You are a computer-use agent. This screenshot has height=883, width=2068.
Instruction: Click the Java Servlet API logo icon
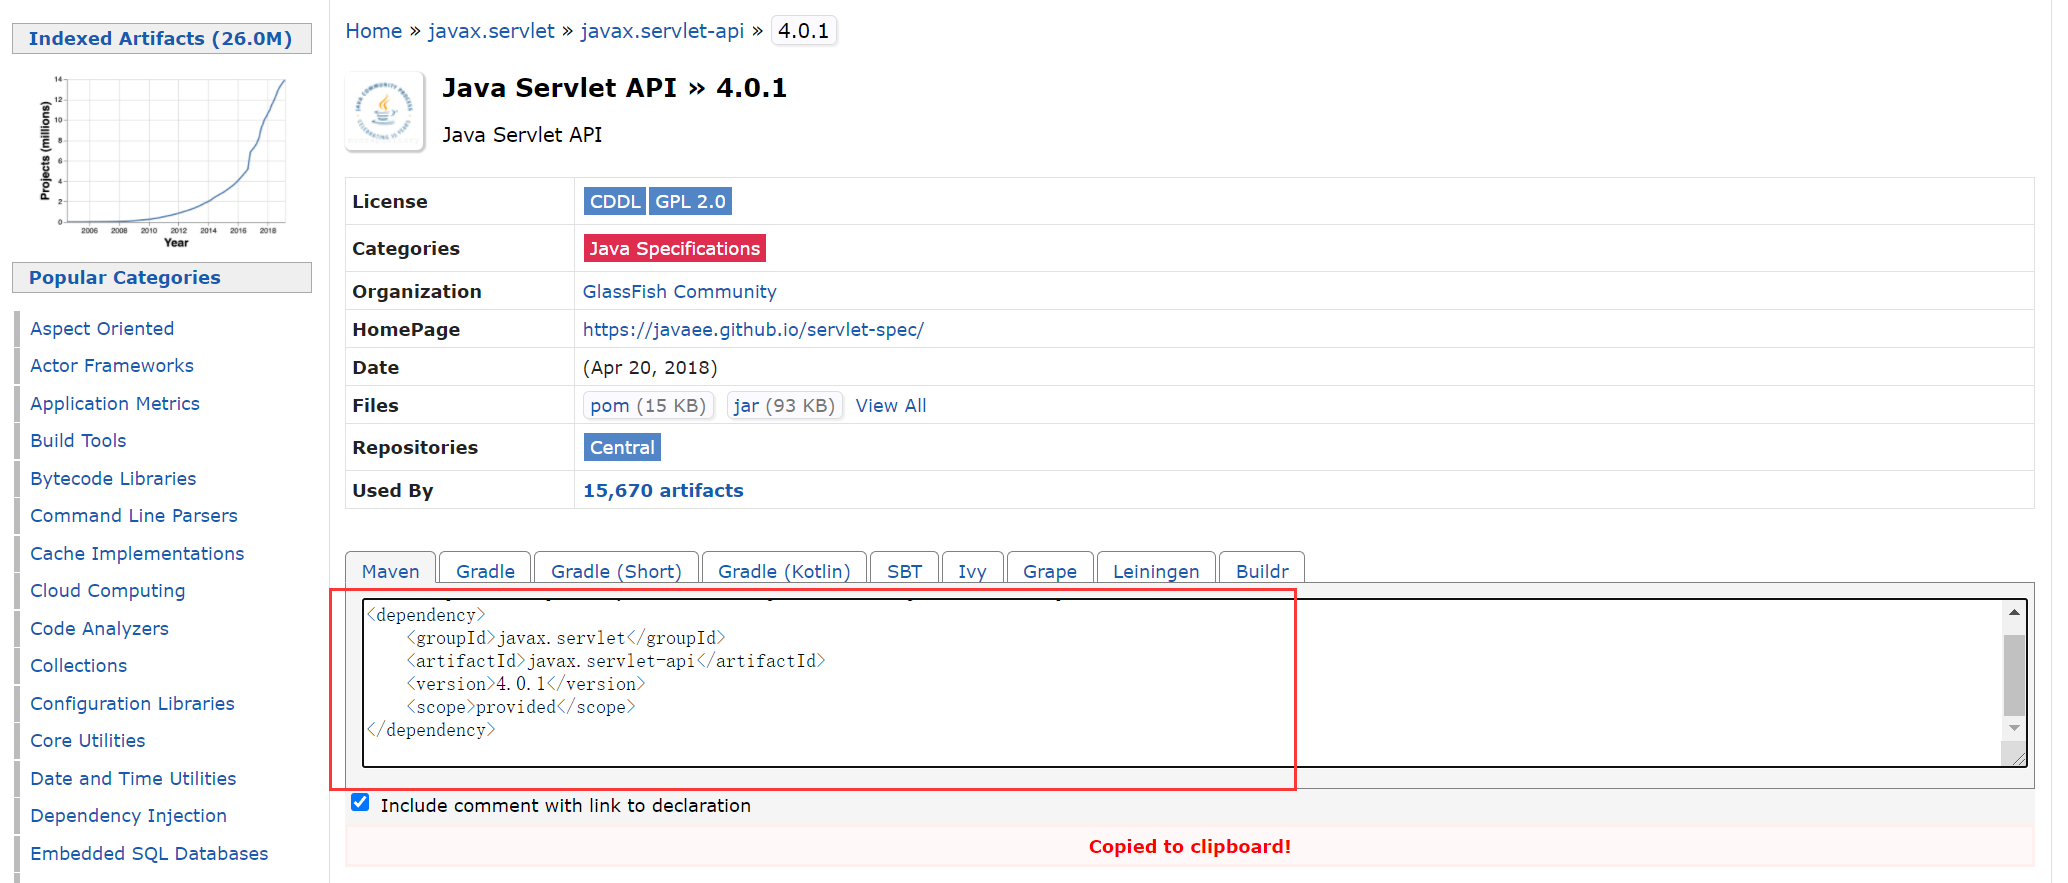(x=385, y=111)
